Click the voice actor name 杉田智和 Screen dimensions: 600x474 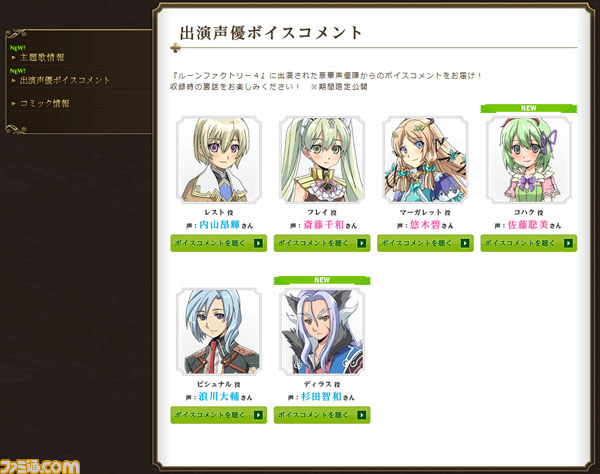[321, 396]
